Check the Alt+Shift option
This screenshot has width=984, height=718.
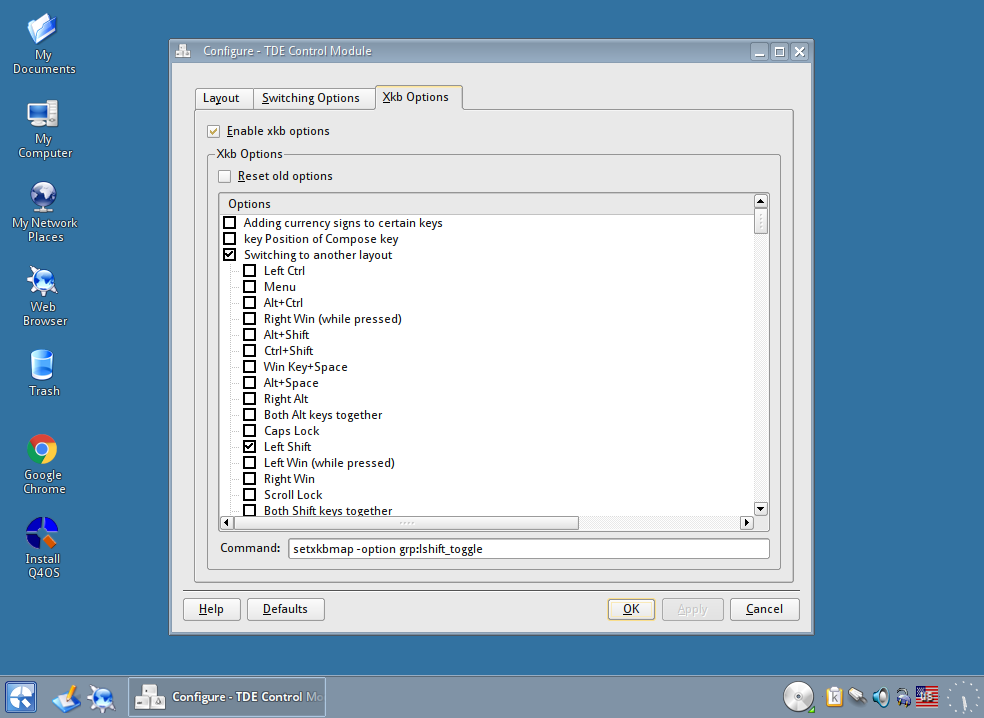pos(250,335)
